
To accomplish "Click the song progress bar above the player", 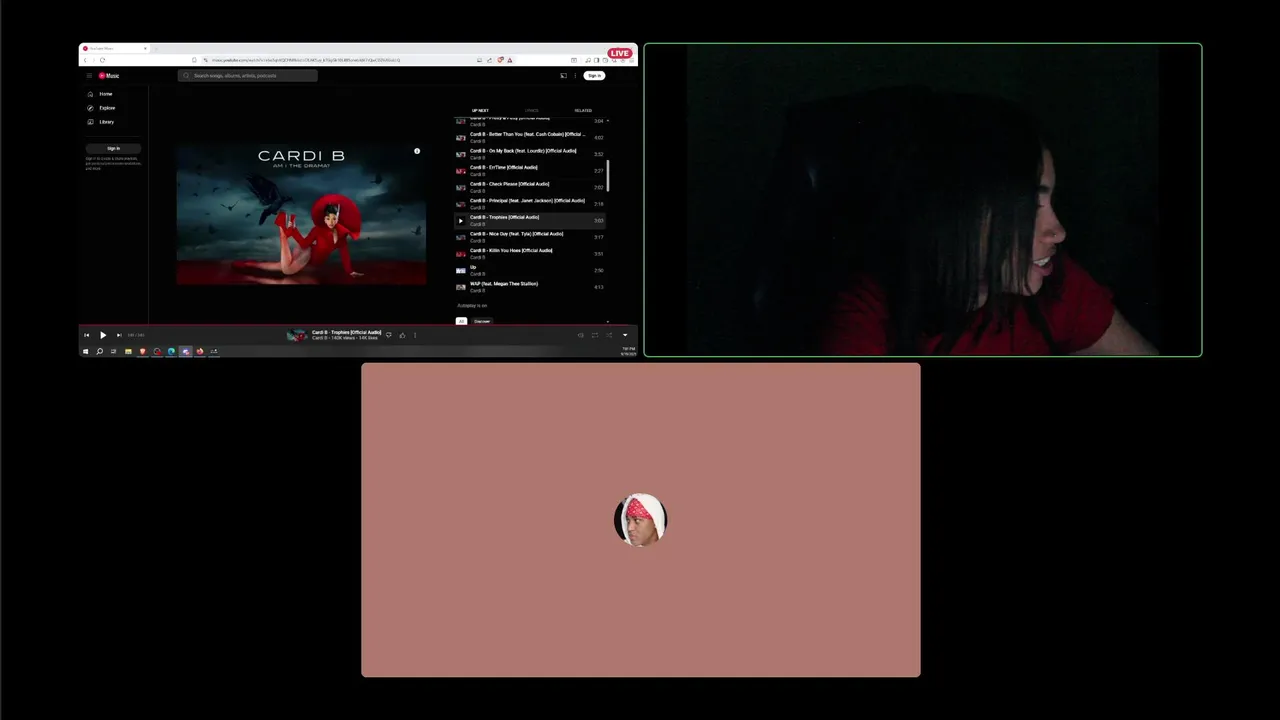I will click(358, 326).
